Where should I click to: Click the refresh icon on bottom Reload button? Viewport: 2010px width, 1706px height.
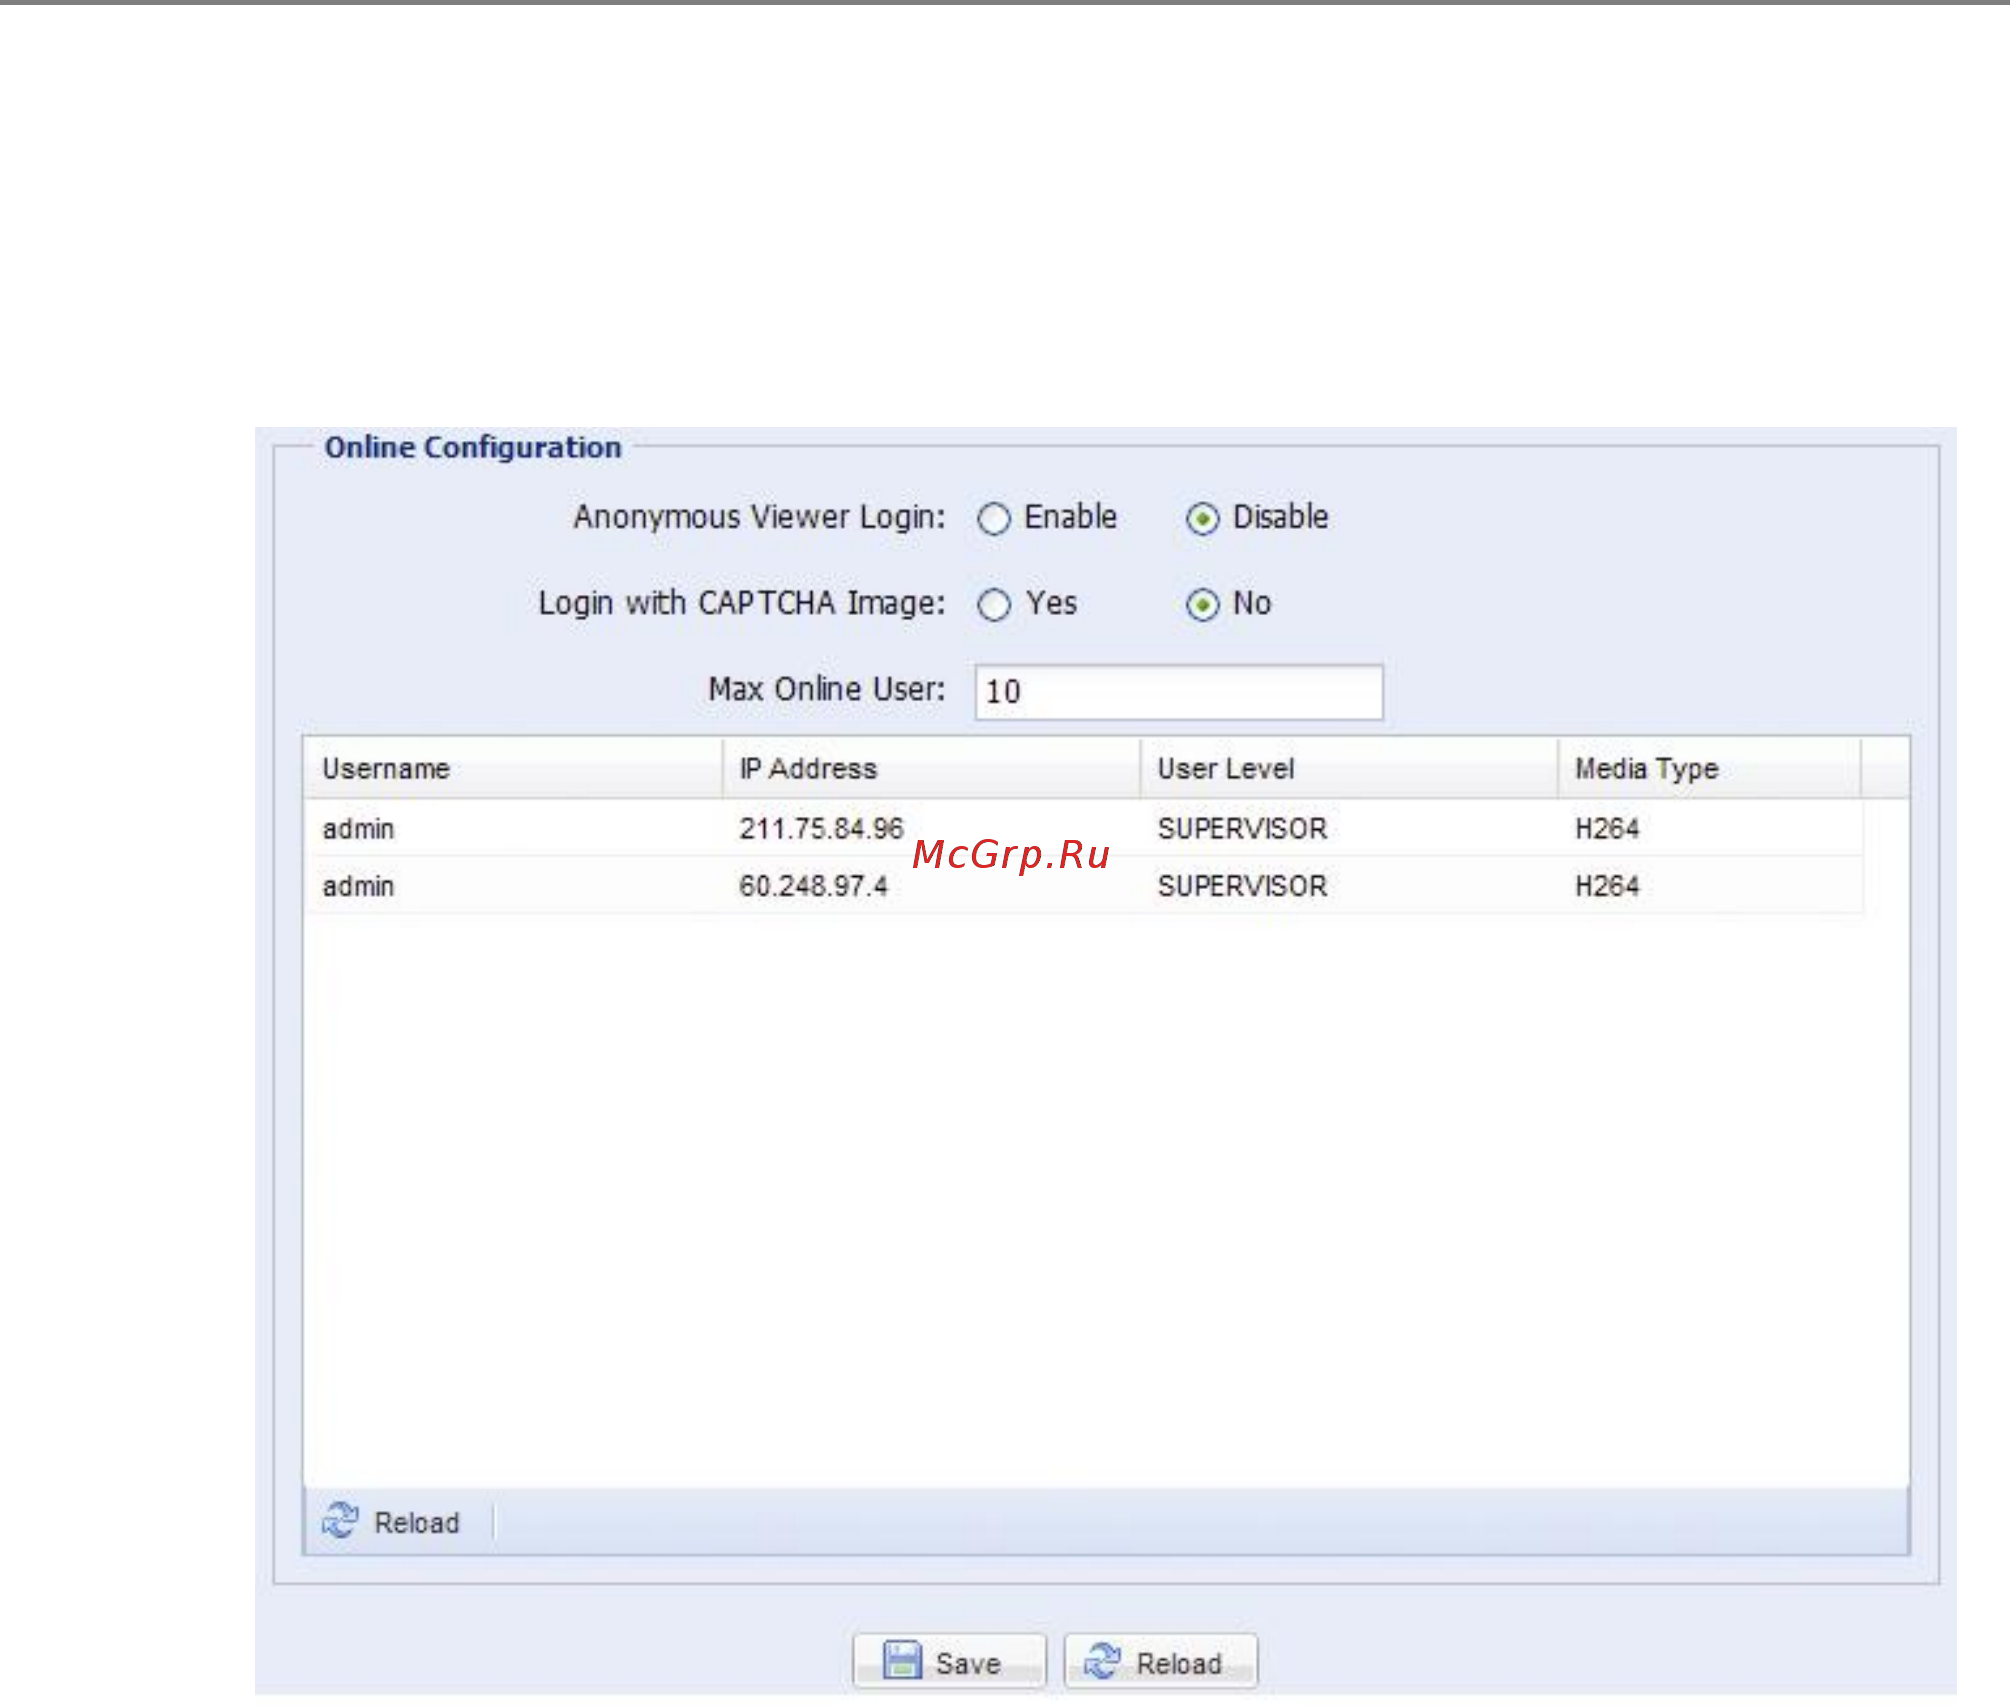(1103, 1660)
